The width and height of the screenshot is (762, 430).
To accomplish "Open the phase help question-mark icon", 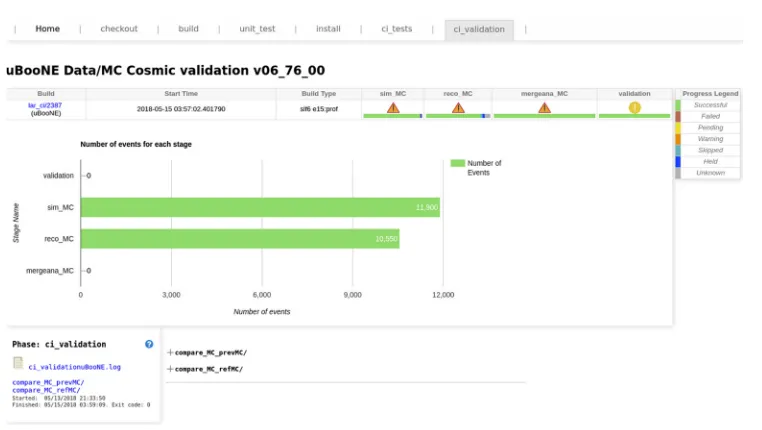I will point(149,344).
